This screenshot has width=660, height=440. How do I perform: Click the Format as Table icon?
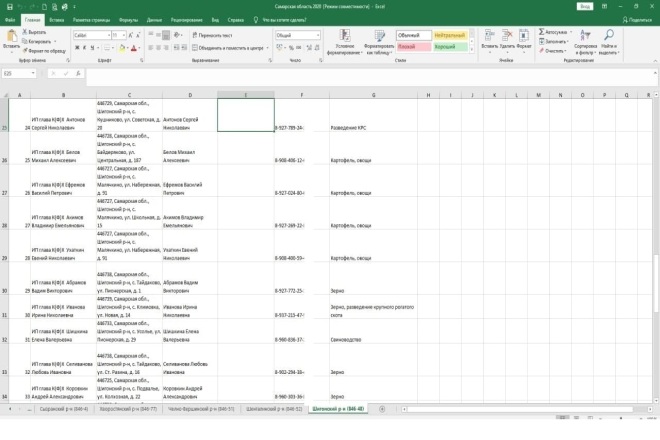(x=380, y=36)
